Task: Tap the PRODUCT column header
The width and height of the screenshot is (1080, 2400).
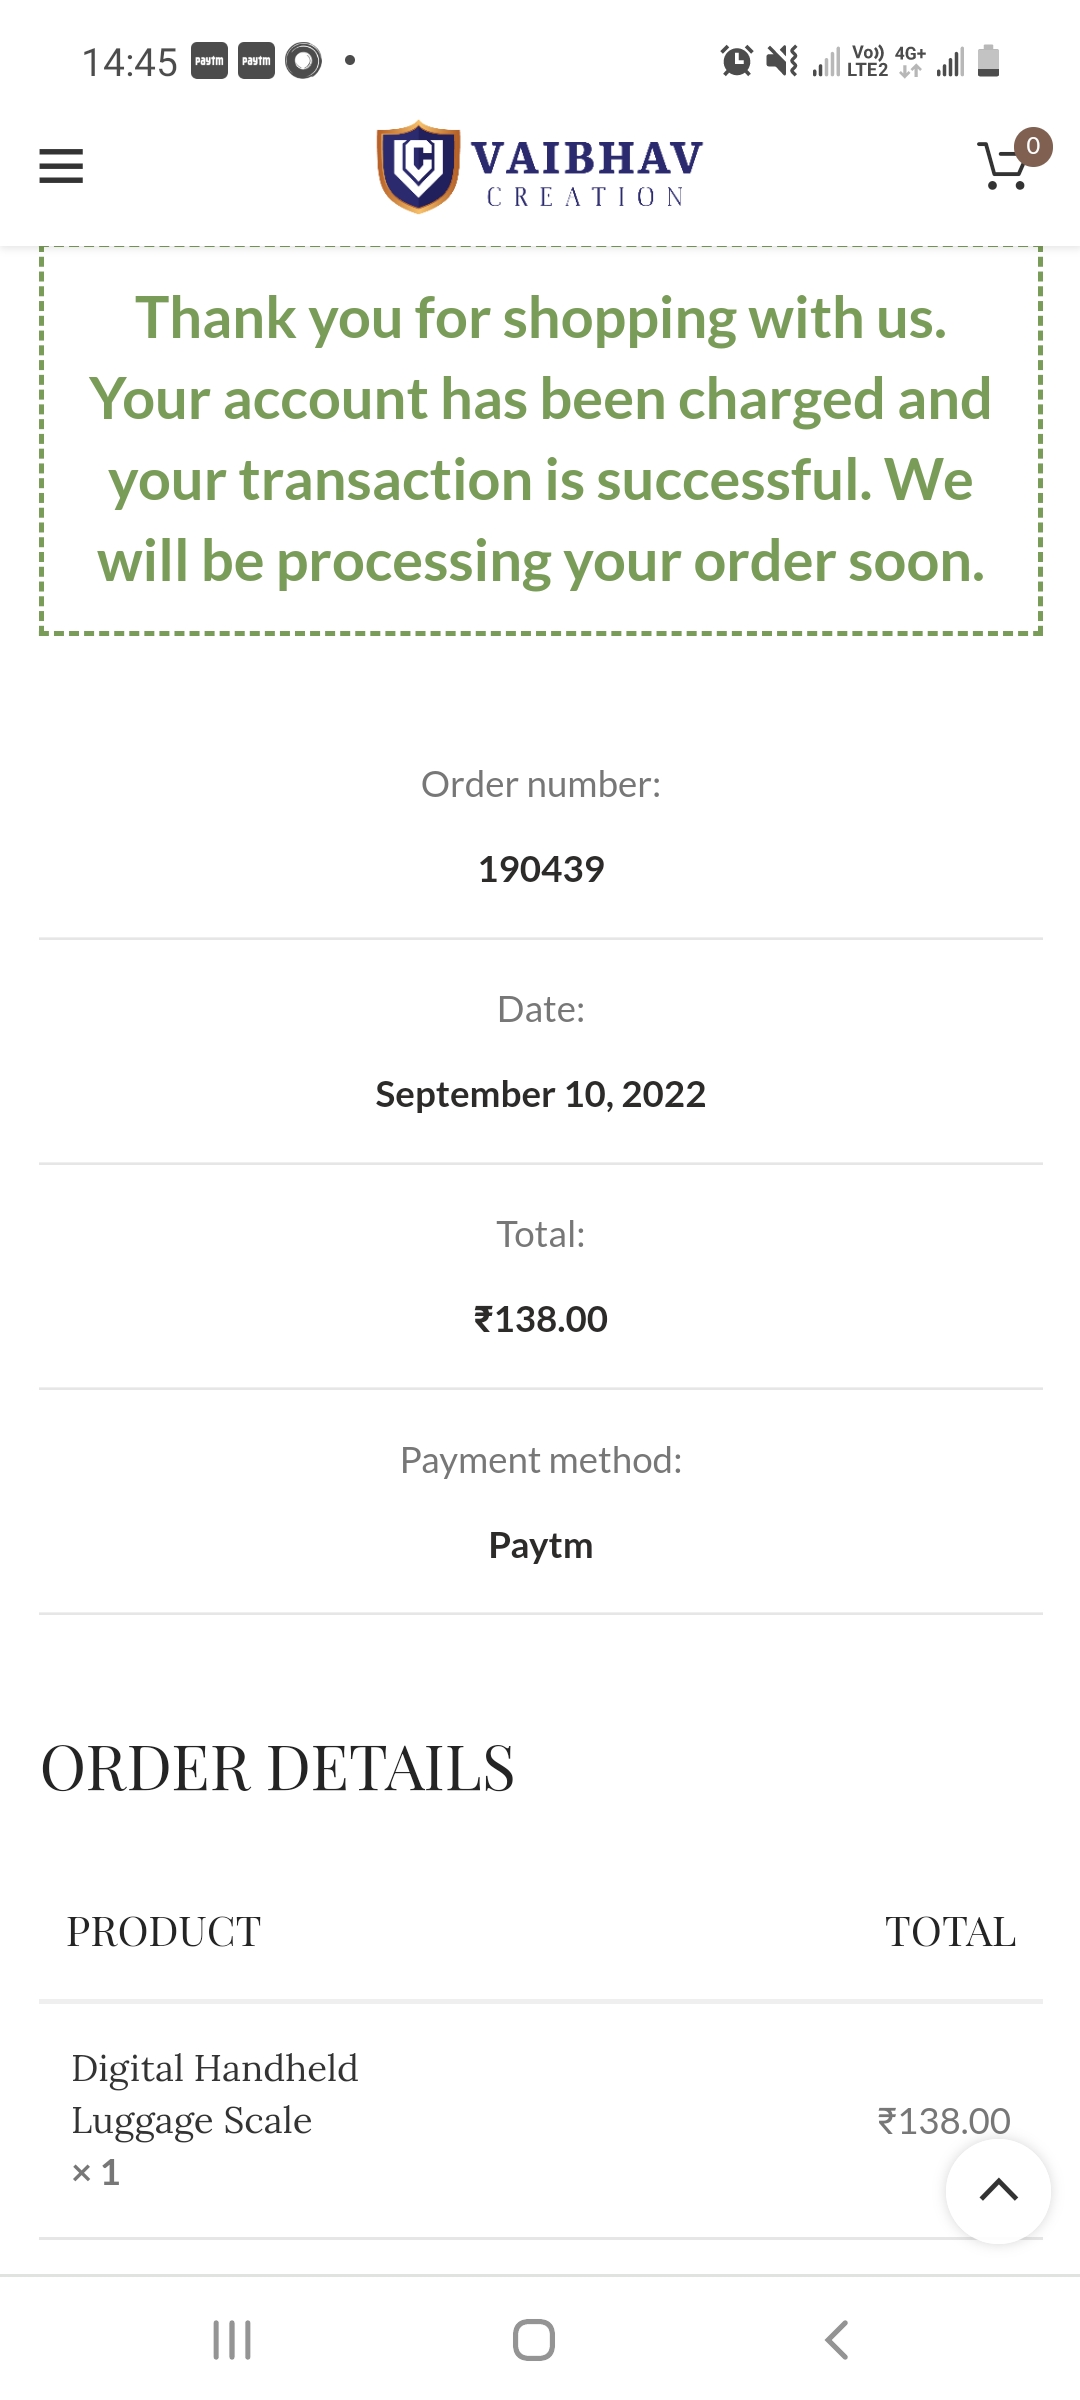Action: 164,1931
